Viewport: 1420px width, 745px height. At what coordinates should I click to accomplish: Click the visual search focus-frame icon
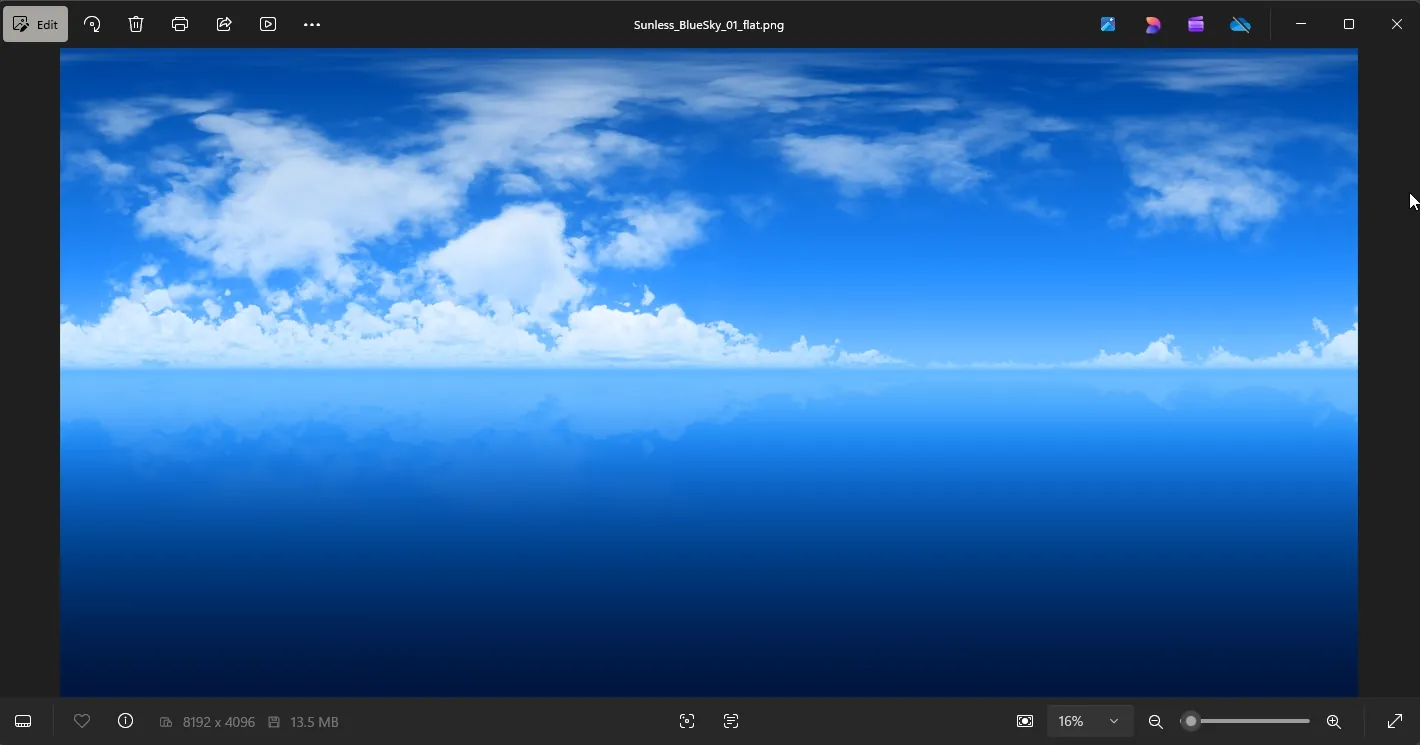[x=687, y=721]
